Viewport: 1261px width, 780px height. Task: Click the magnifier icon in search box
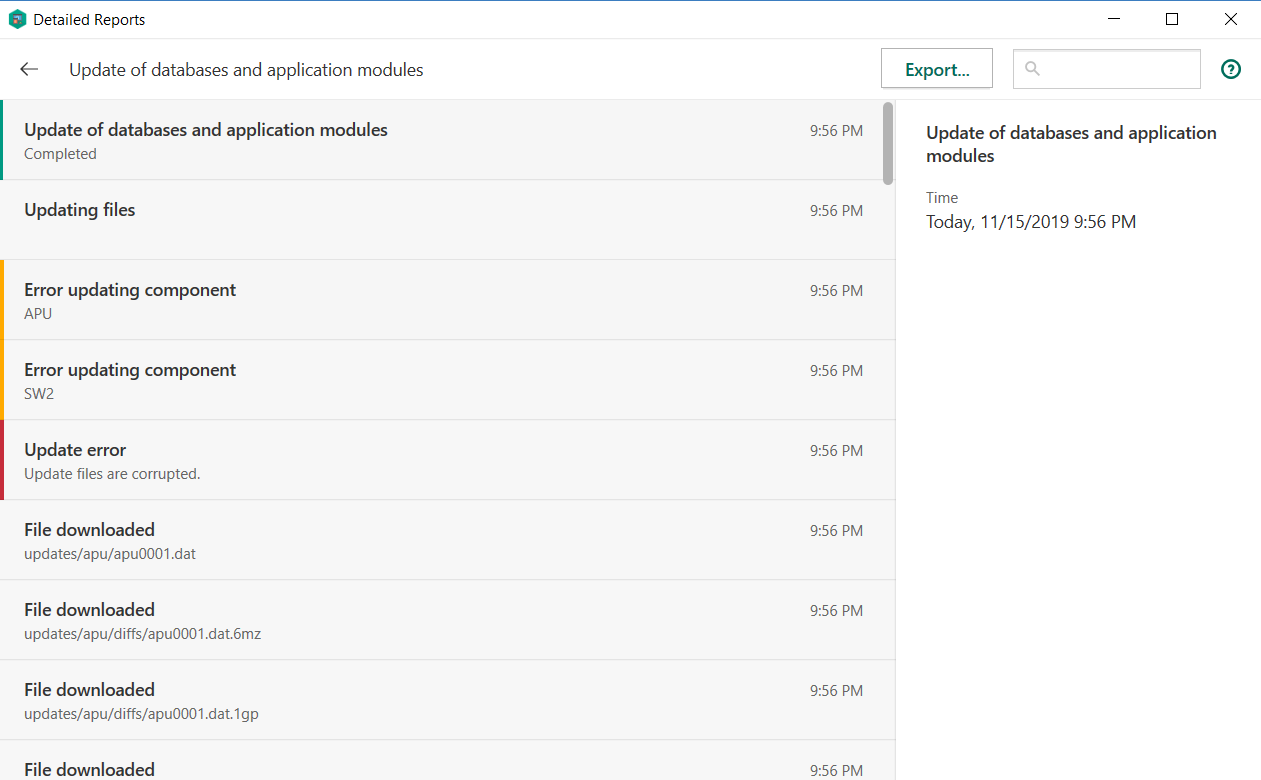[1033, 69]
